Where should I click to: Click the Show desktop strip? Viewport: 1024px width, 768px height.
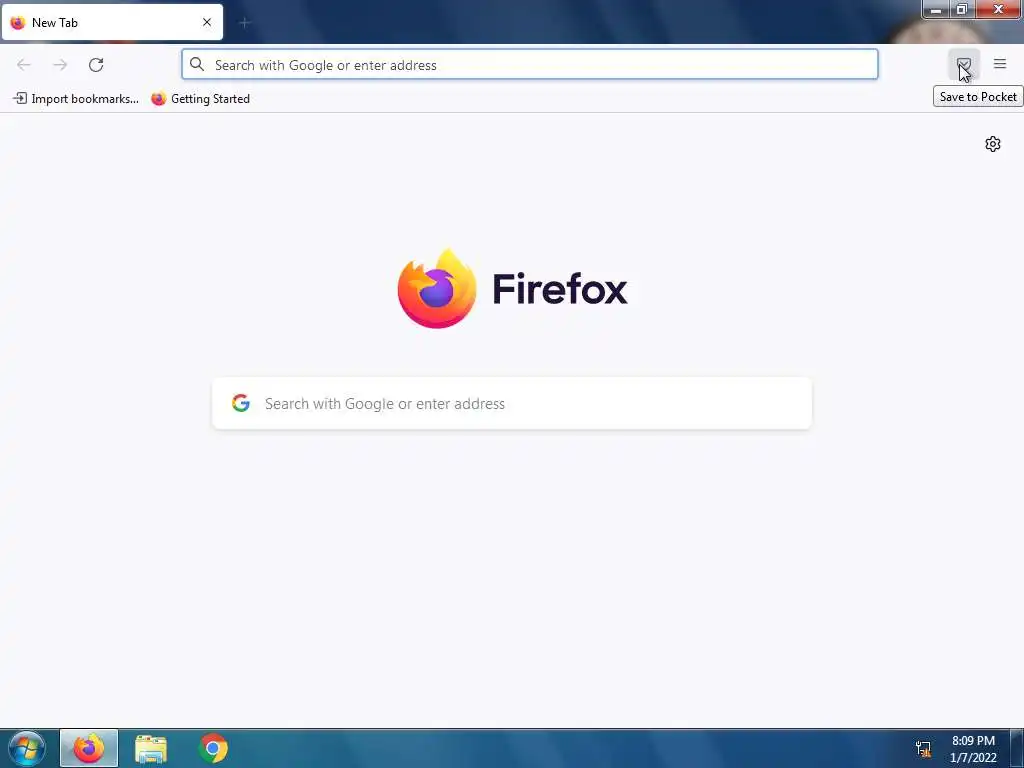coord(1017,748)
